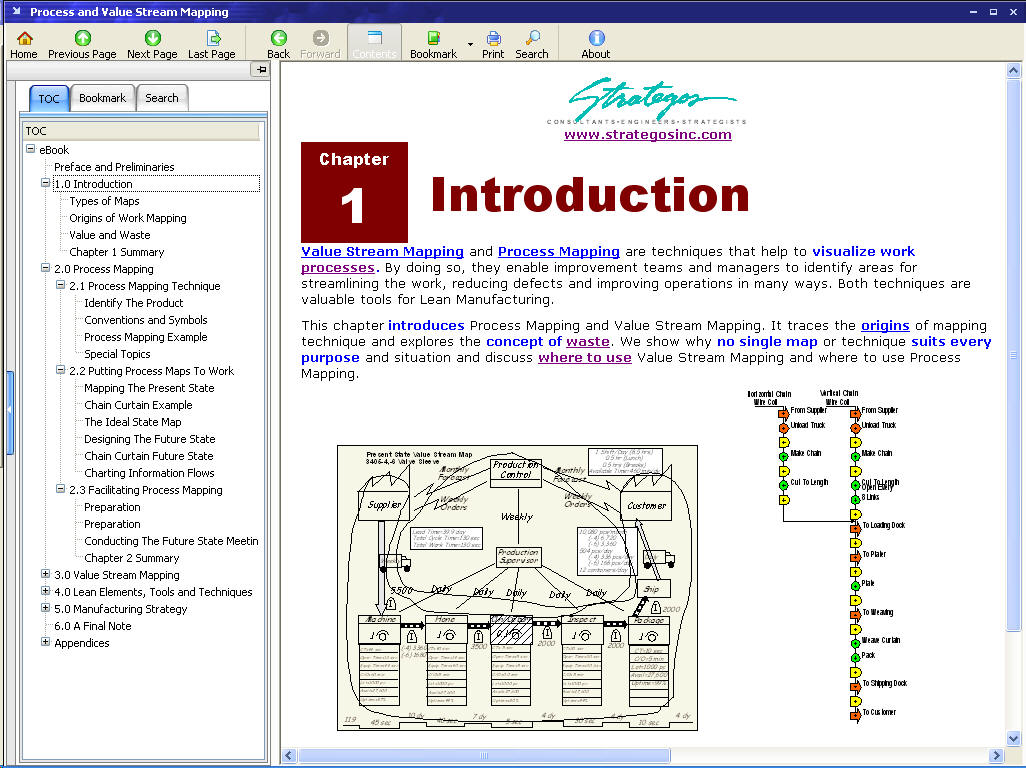Expand 5.0 Manufacturing Strategy node
Viewport: 1026px width, 768px height.
[45, 608]
